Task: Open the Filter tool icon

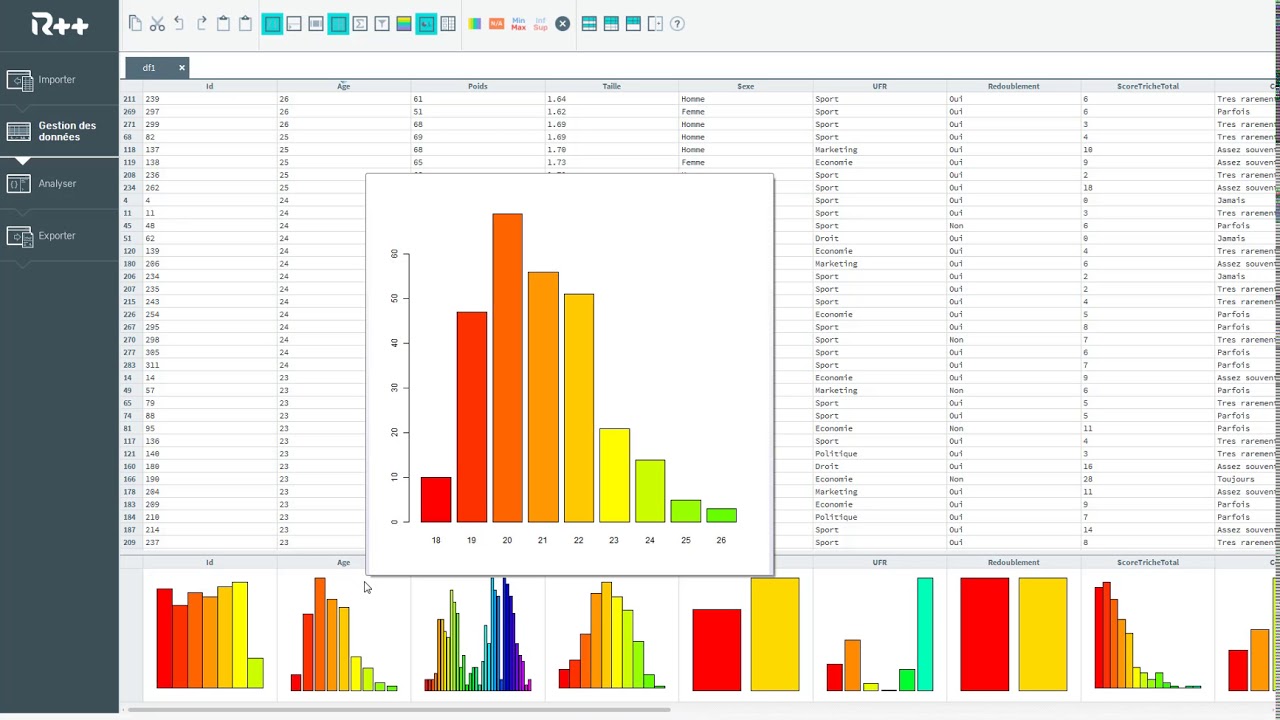Action: pos(381,24)
